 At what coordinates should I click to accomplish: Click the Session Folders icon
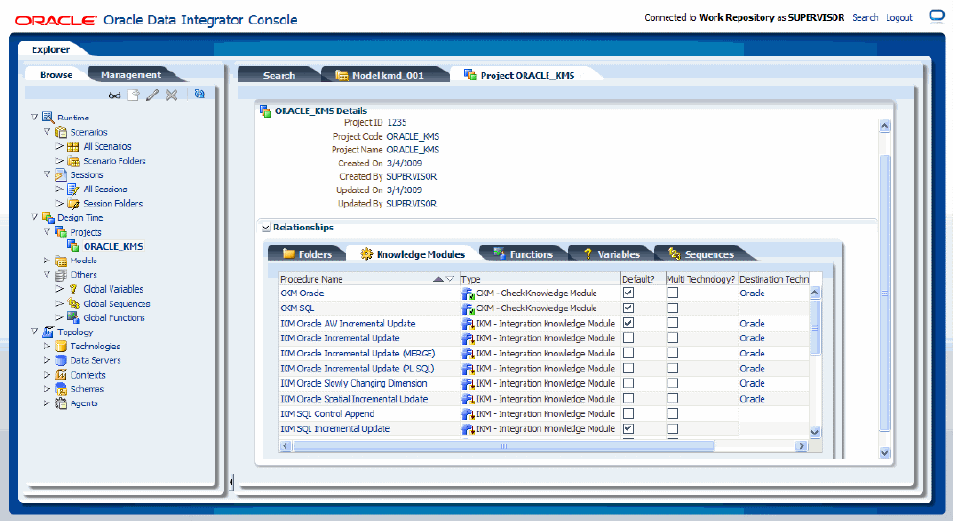[74, 204]
